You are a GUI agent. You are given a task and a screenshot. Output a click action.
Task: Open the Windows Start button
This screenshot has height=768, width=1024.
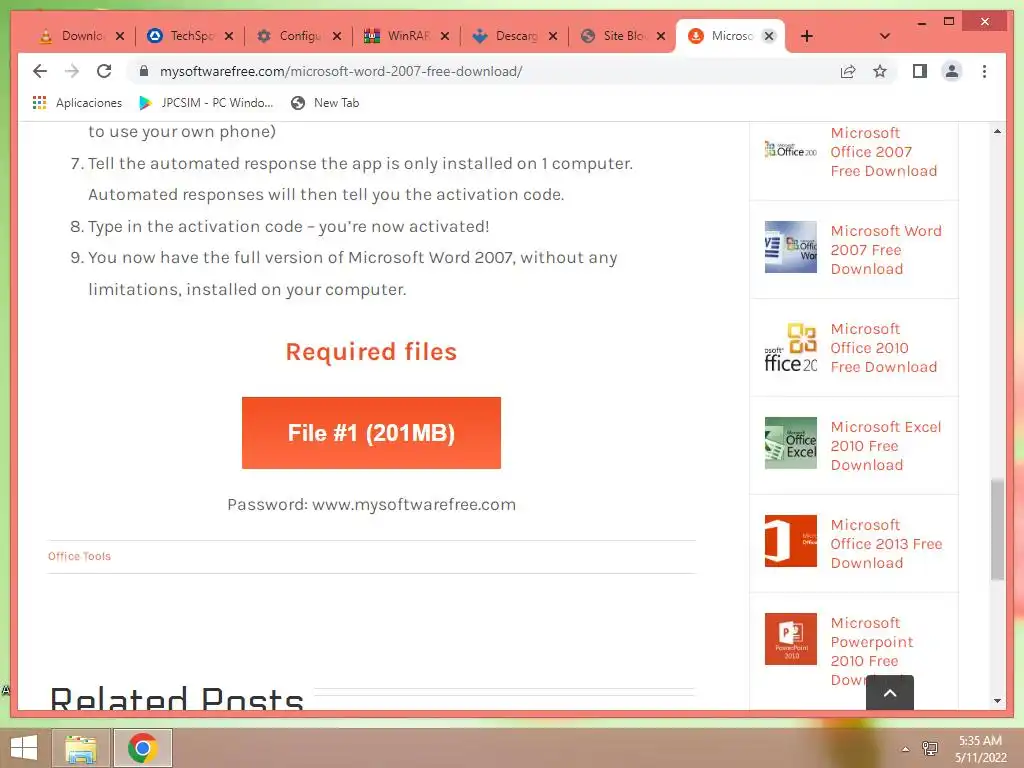(x=24, y=748)
